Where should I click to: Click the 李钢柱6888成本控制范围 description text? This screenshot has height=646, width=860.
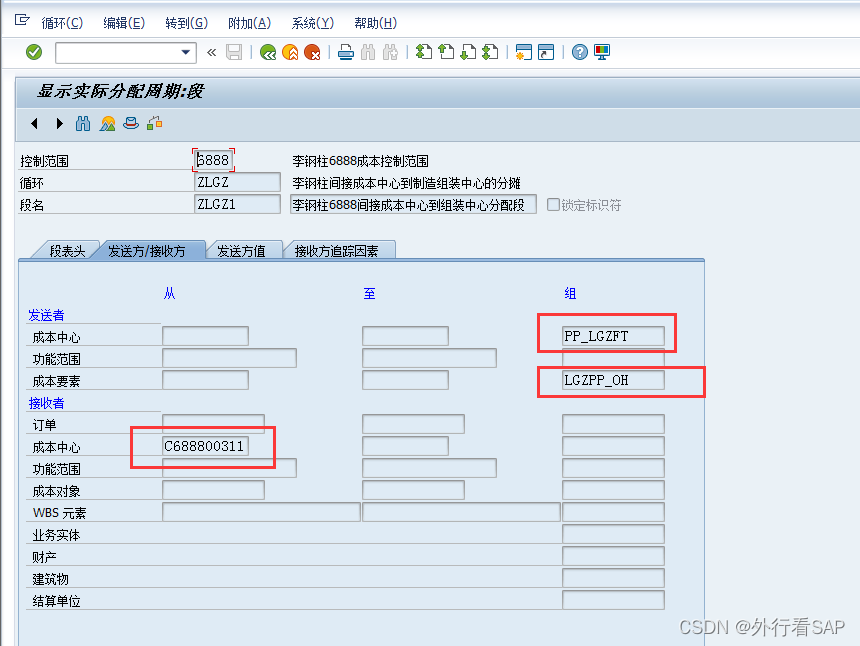[360, 161]
